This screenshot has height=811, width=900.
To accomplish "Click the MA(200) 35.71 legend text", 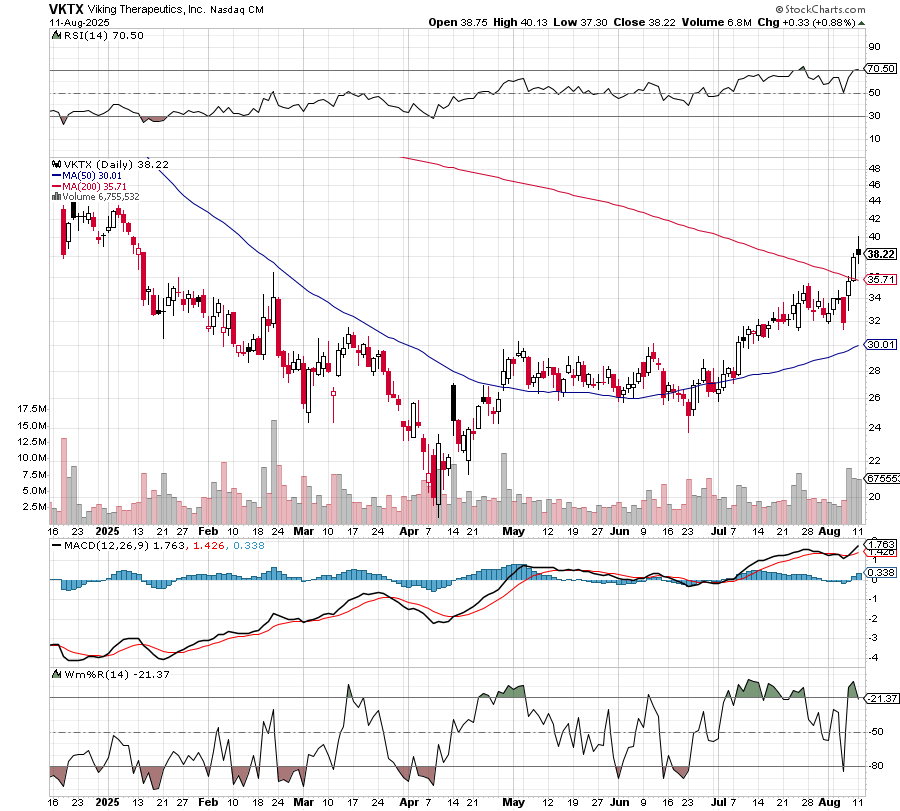I will click(94, 187).
